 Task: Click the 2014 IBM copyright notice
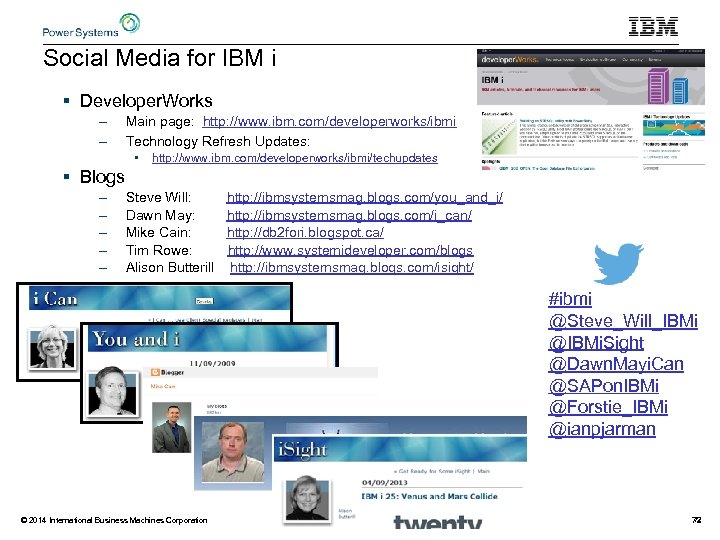click(114, 520)
